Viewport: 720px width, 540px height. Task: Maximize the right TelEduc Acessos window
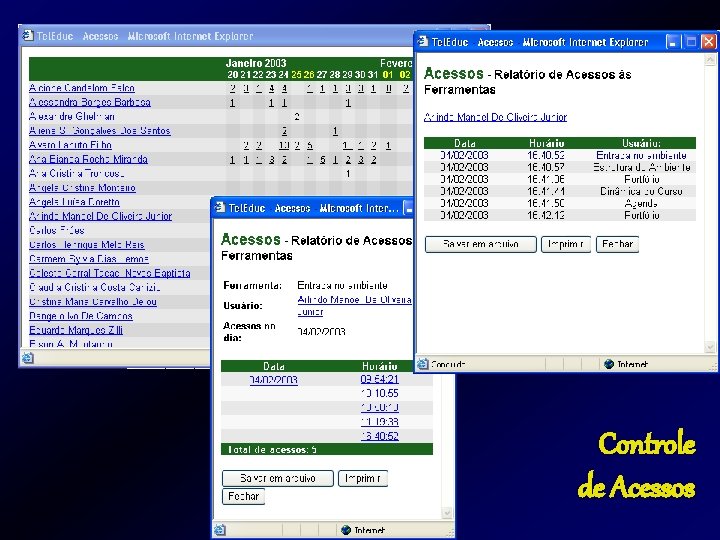coord(691,42)
